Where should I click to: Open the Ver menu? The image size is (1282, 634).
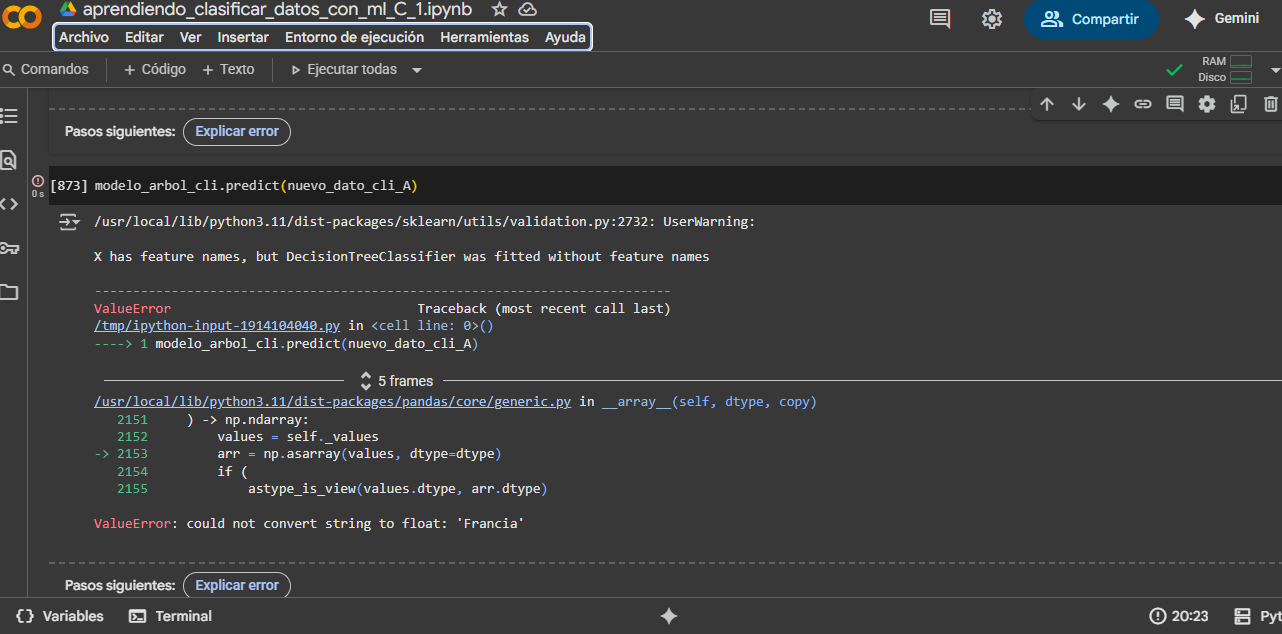190,37
